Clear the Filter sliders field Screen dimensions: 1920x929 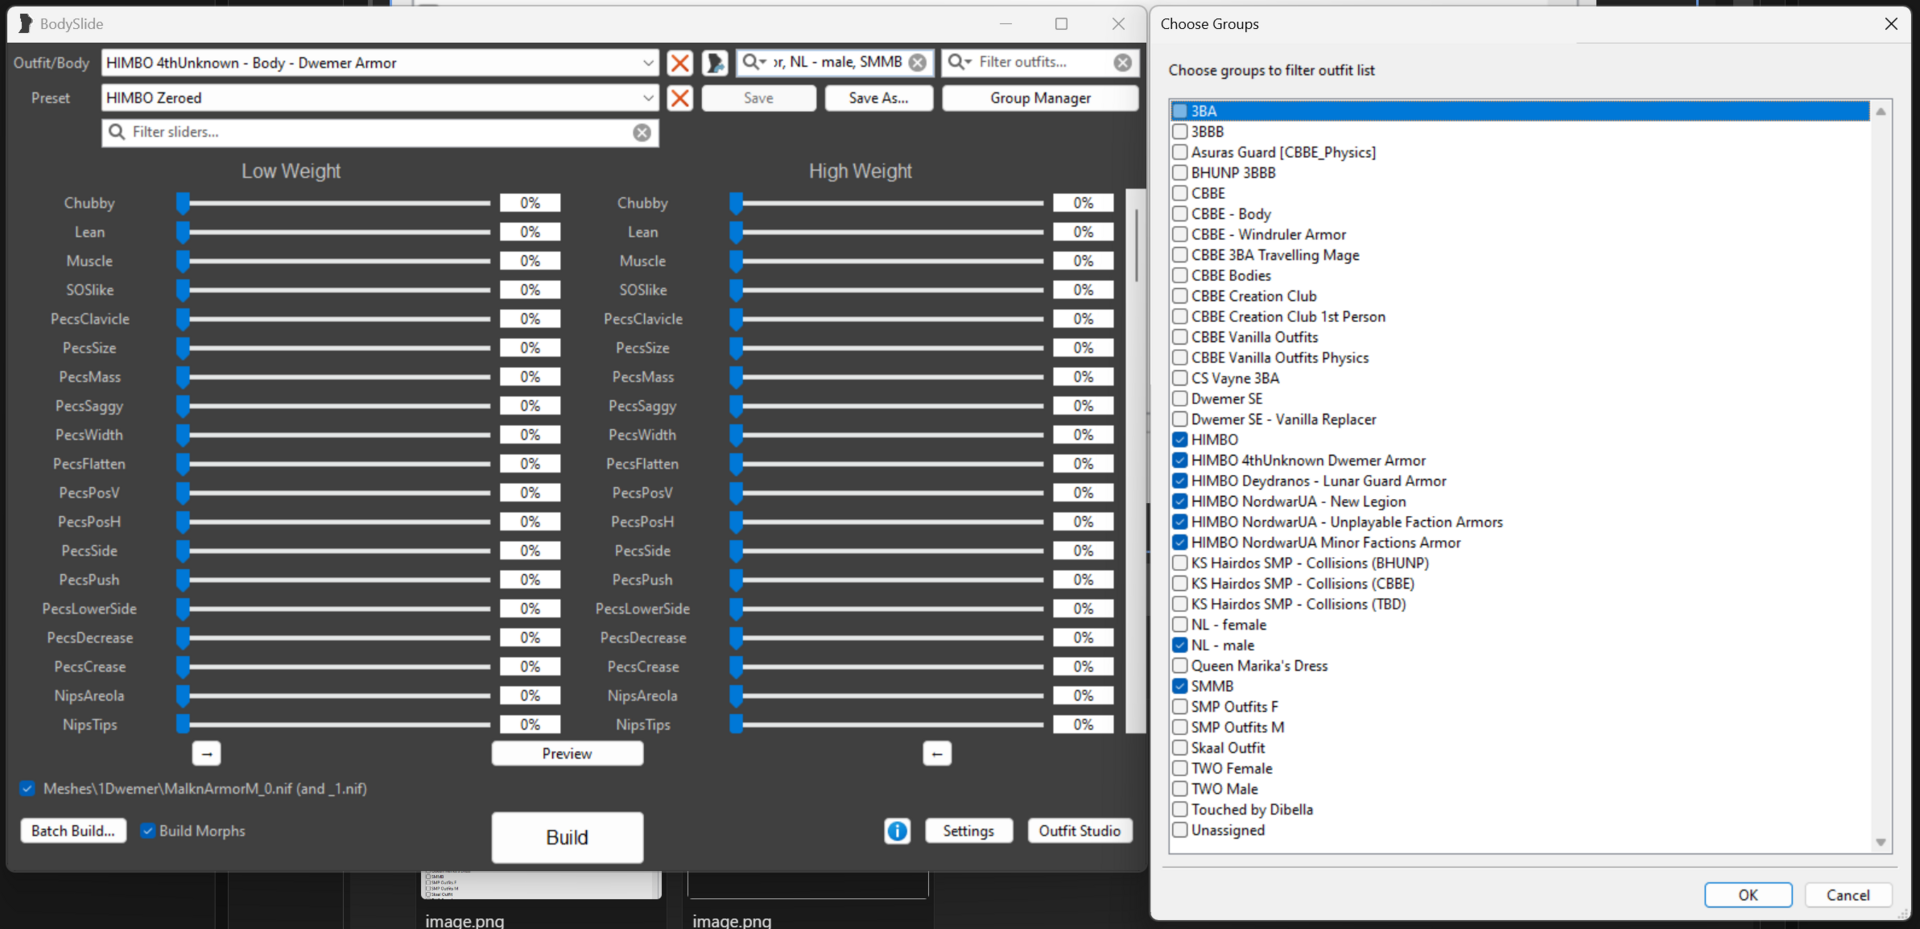point(642,132)
